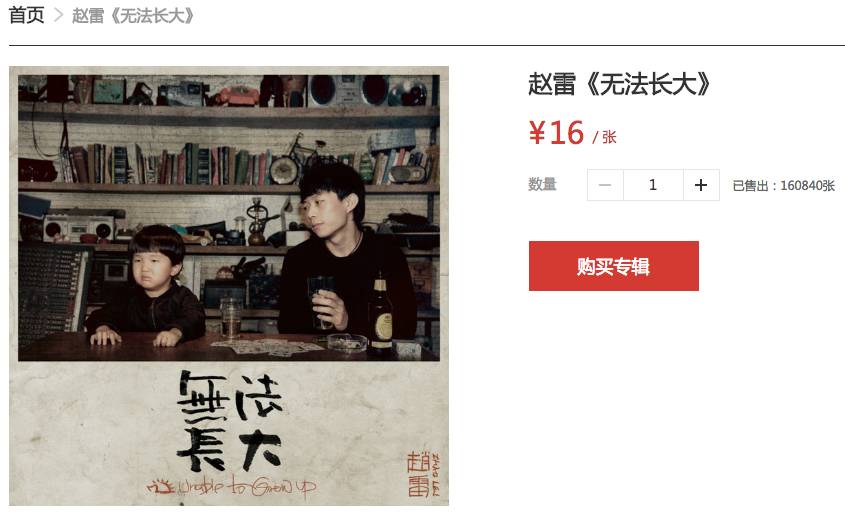Go to 首页 via breadcrumb
This screenshot has width=845, height=514.
tap(26, 15)
